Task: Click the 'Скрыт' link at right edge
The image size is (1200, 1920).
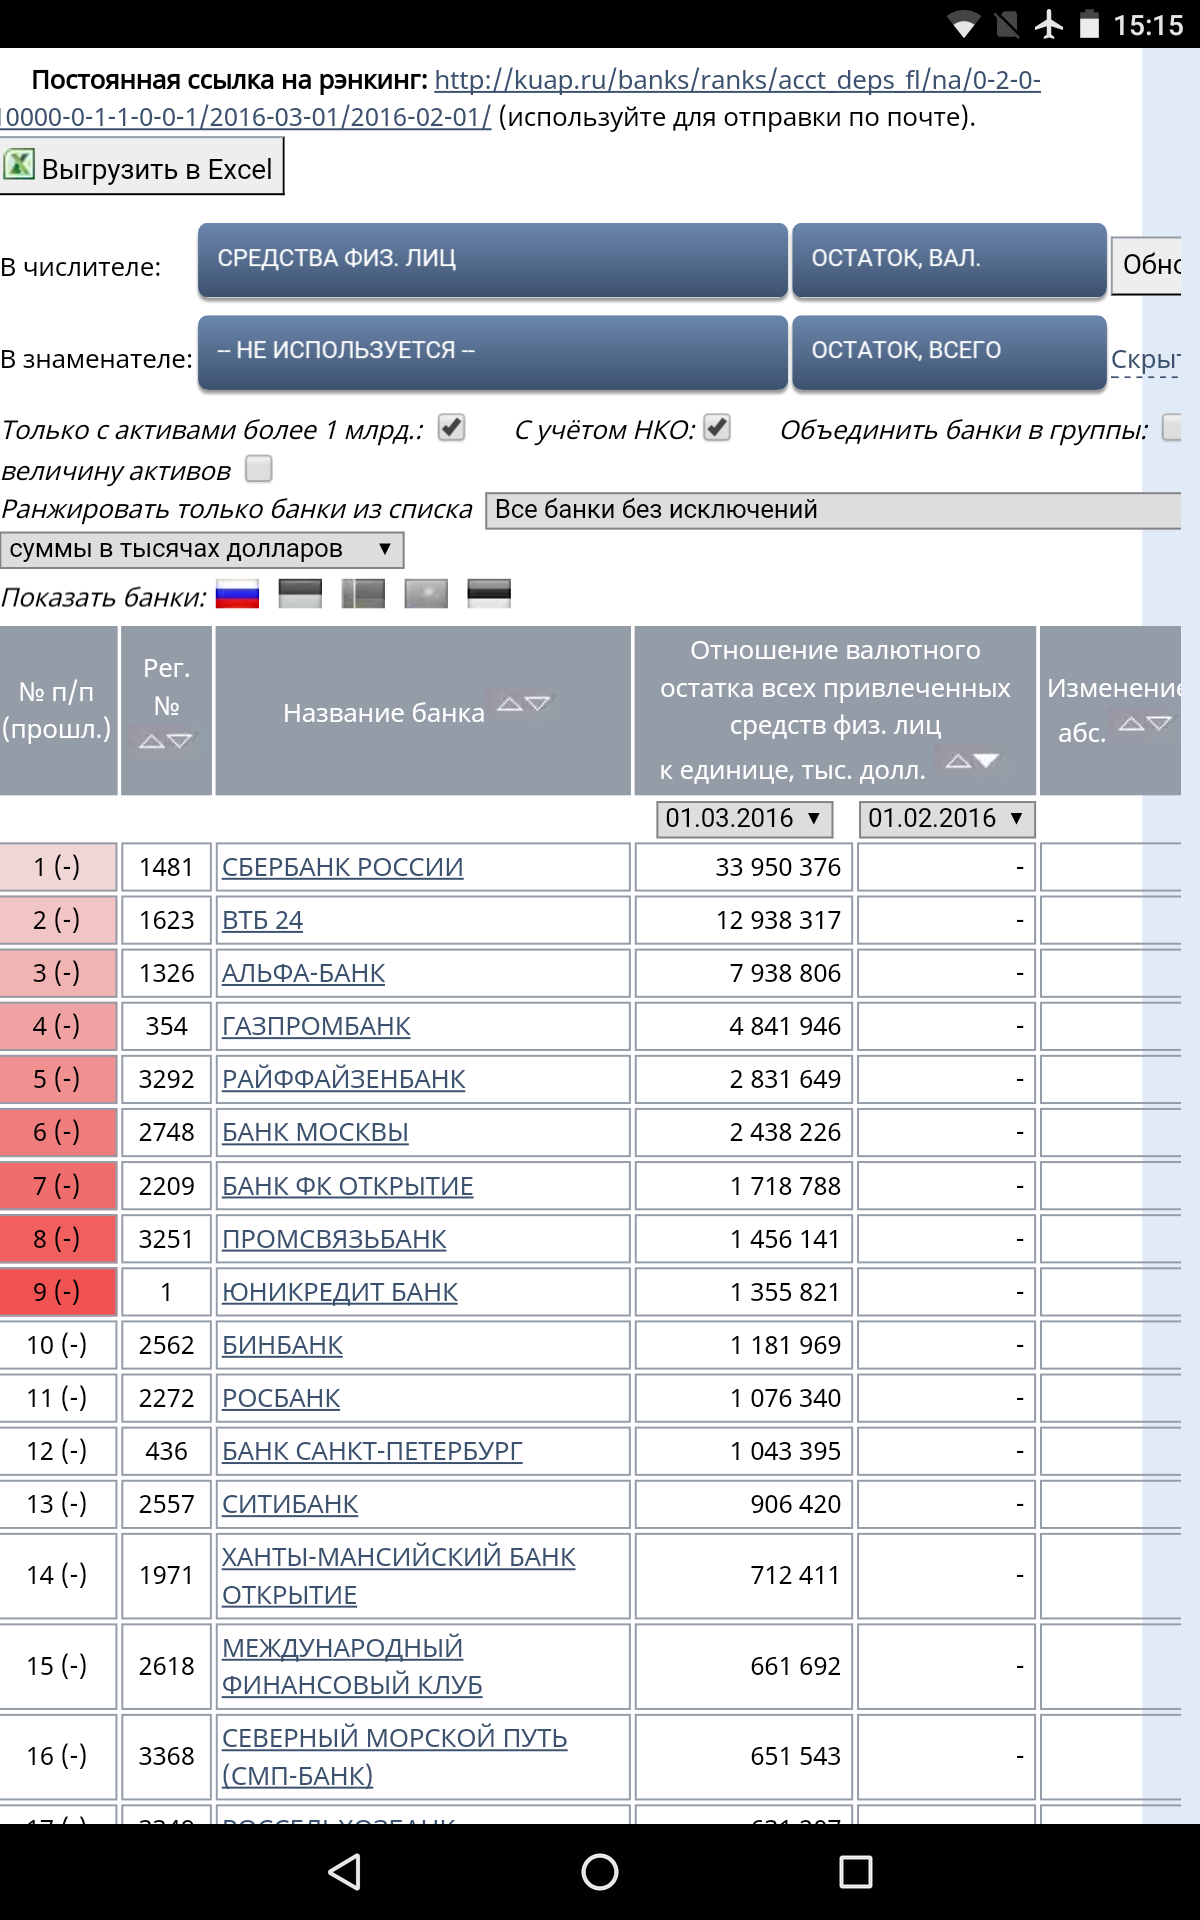Action: pyautogui.click(x=1146, y=360)
